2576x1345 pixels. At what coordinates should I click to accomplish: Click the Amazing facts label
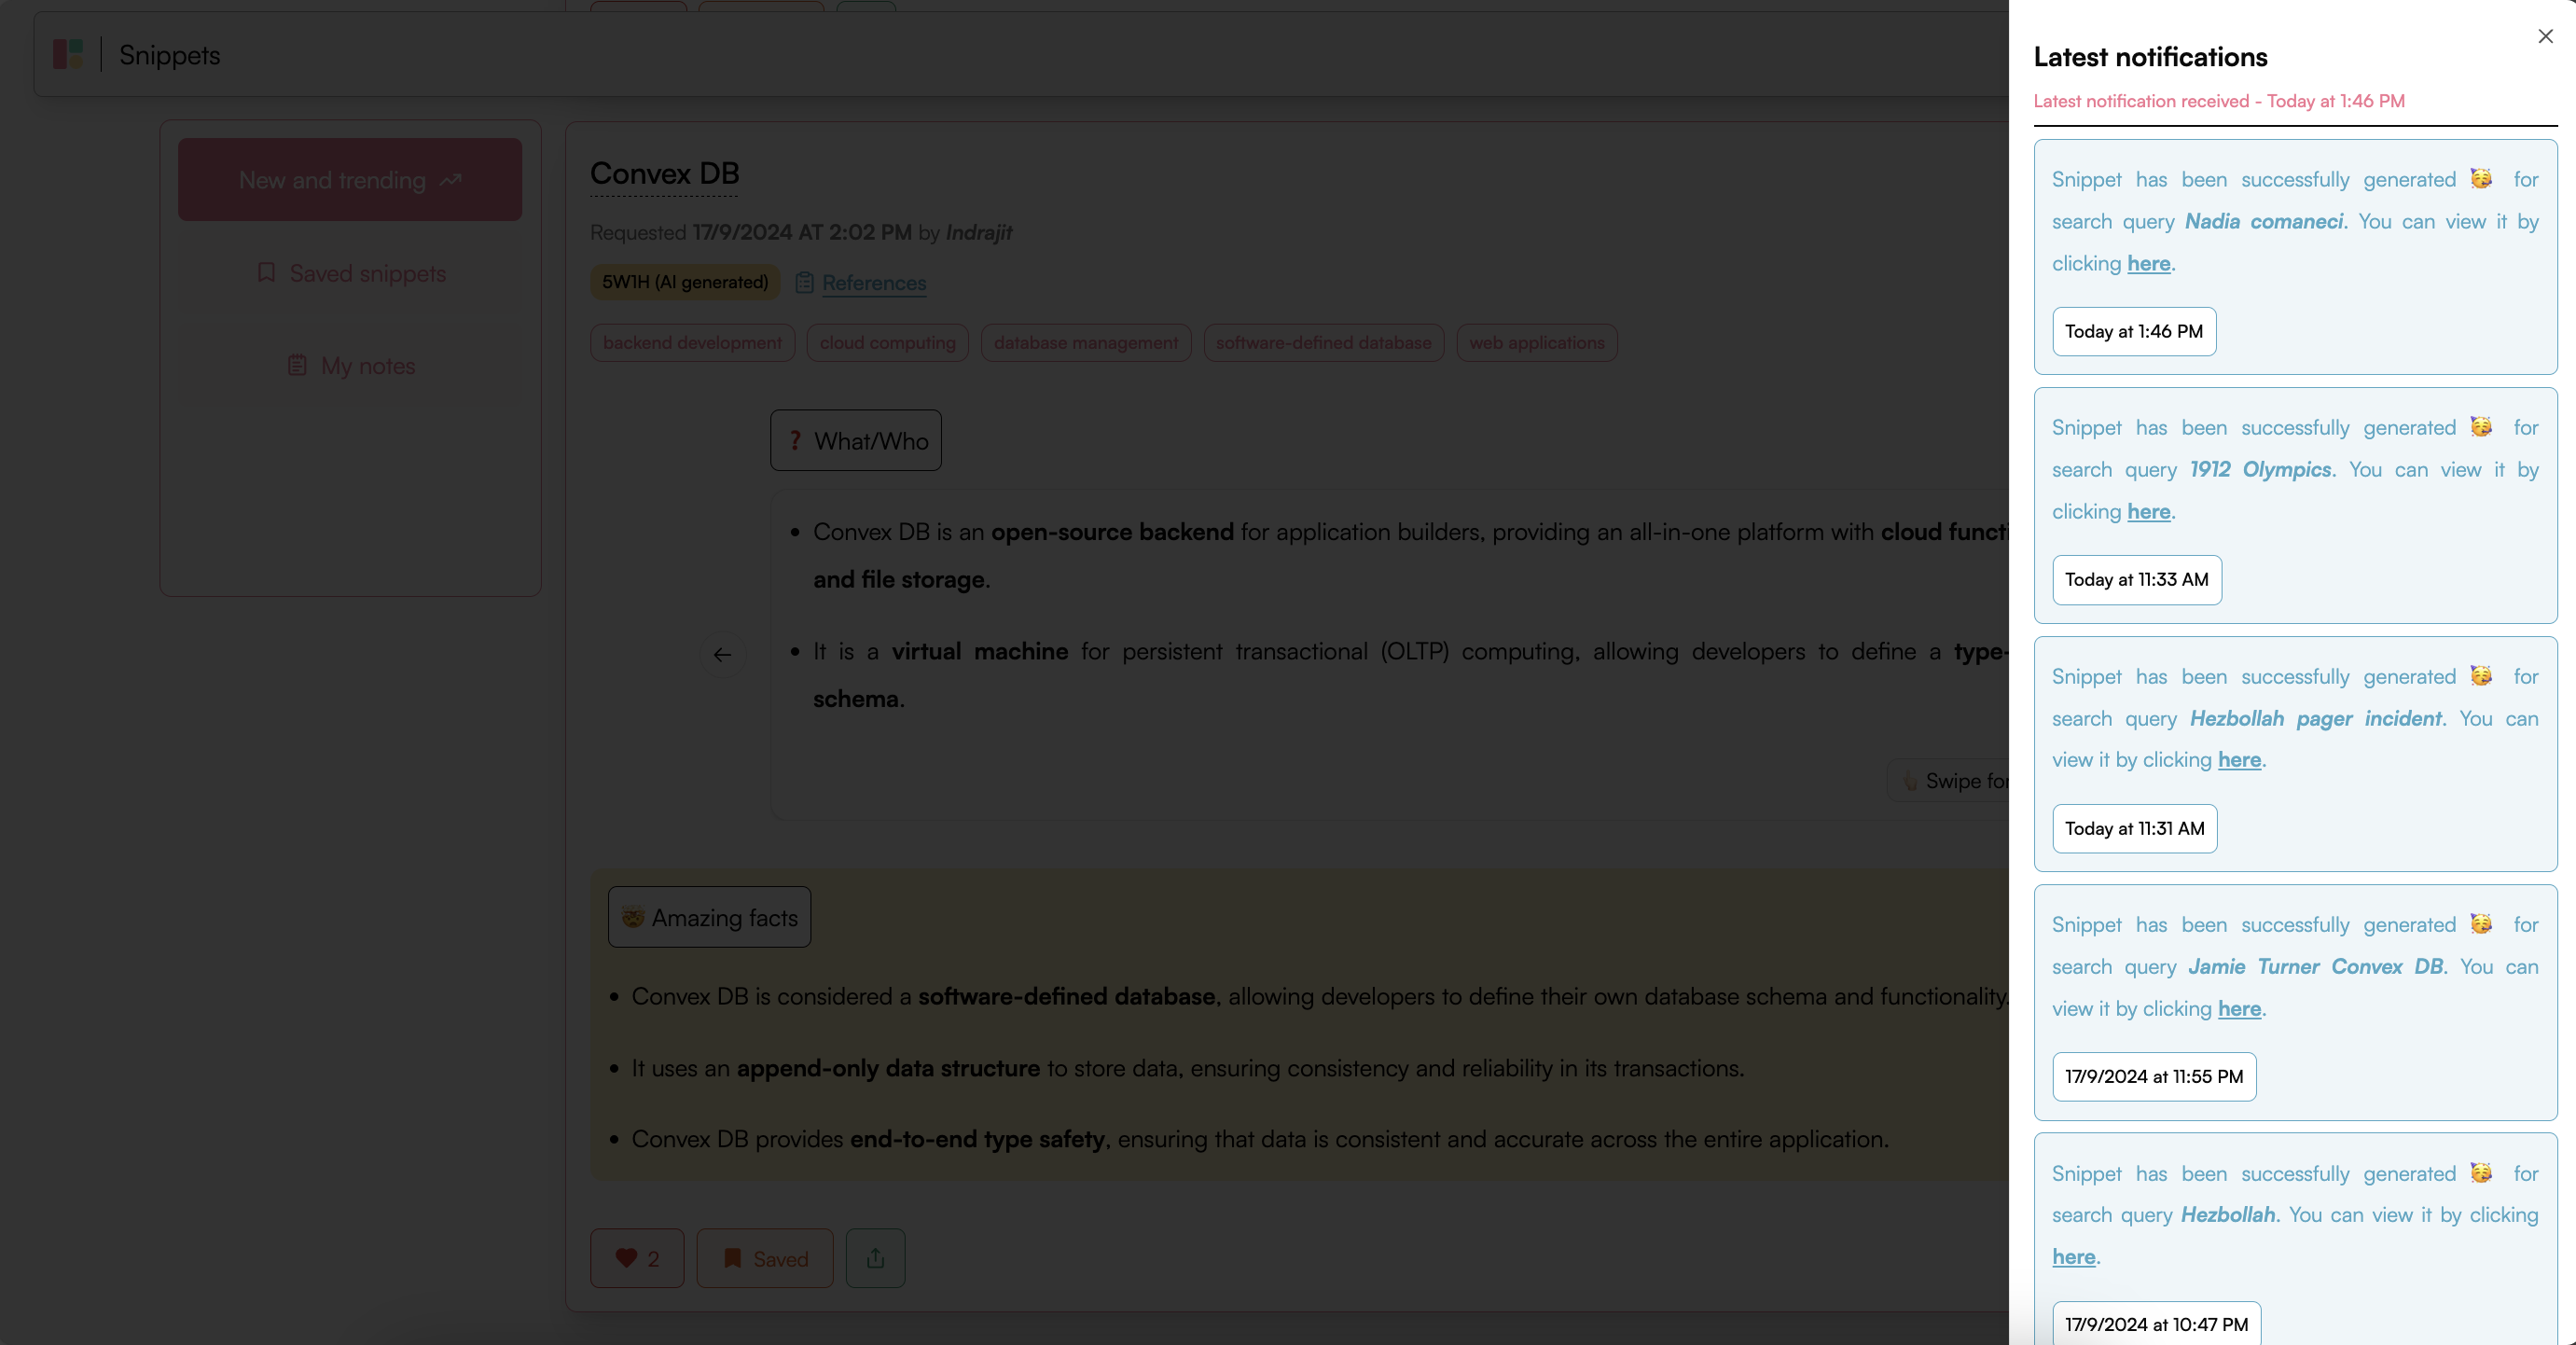pyautogui.click(x=709, y=917)
